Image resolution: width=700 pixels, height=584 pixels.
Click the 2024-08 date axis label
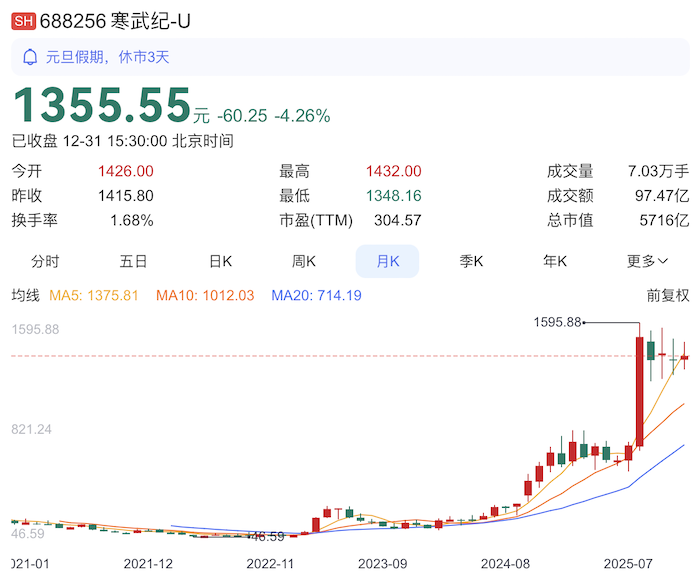click(x=505, y=563)
